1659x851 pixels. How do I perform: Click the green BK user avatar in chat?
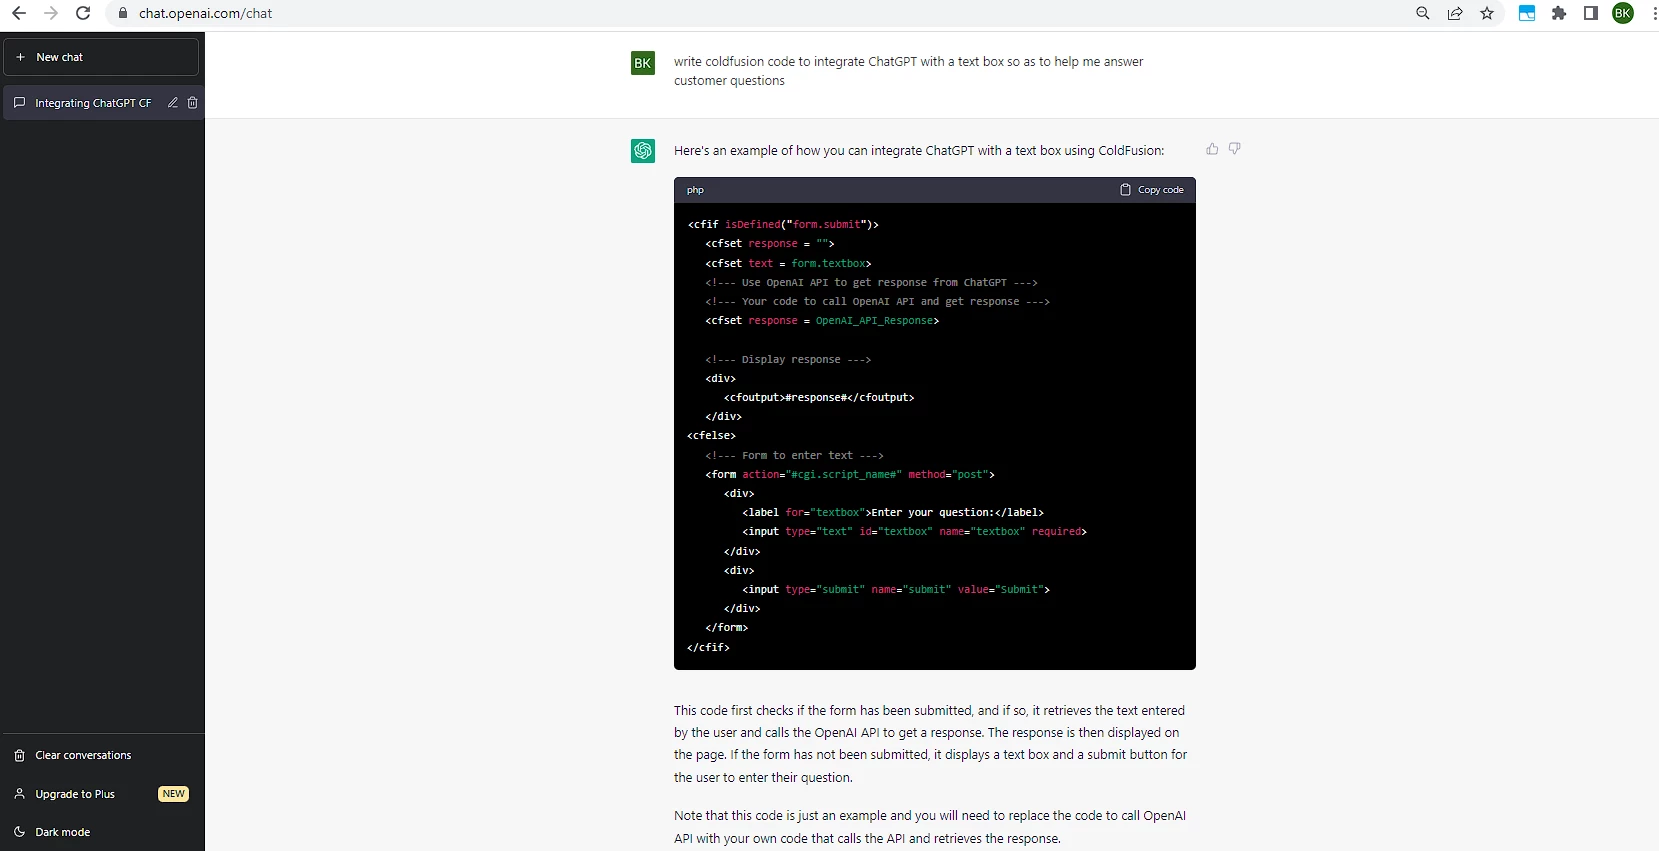[x=643, y=63]
